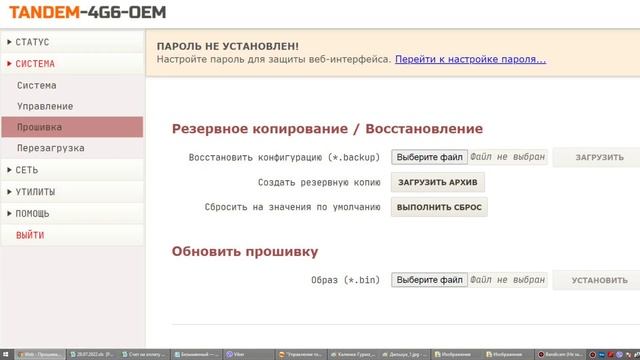640x360 pixels.
Task: Open the Счет на оплату taskbar item
Action: 144,354
